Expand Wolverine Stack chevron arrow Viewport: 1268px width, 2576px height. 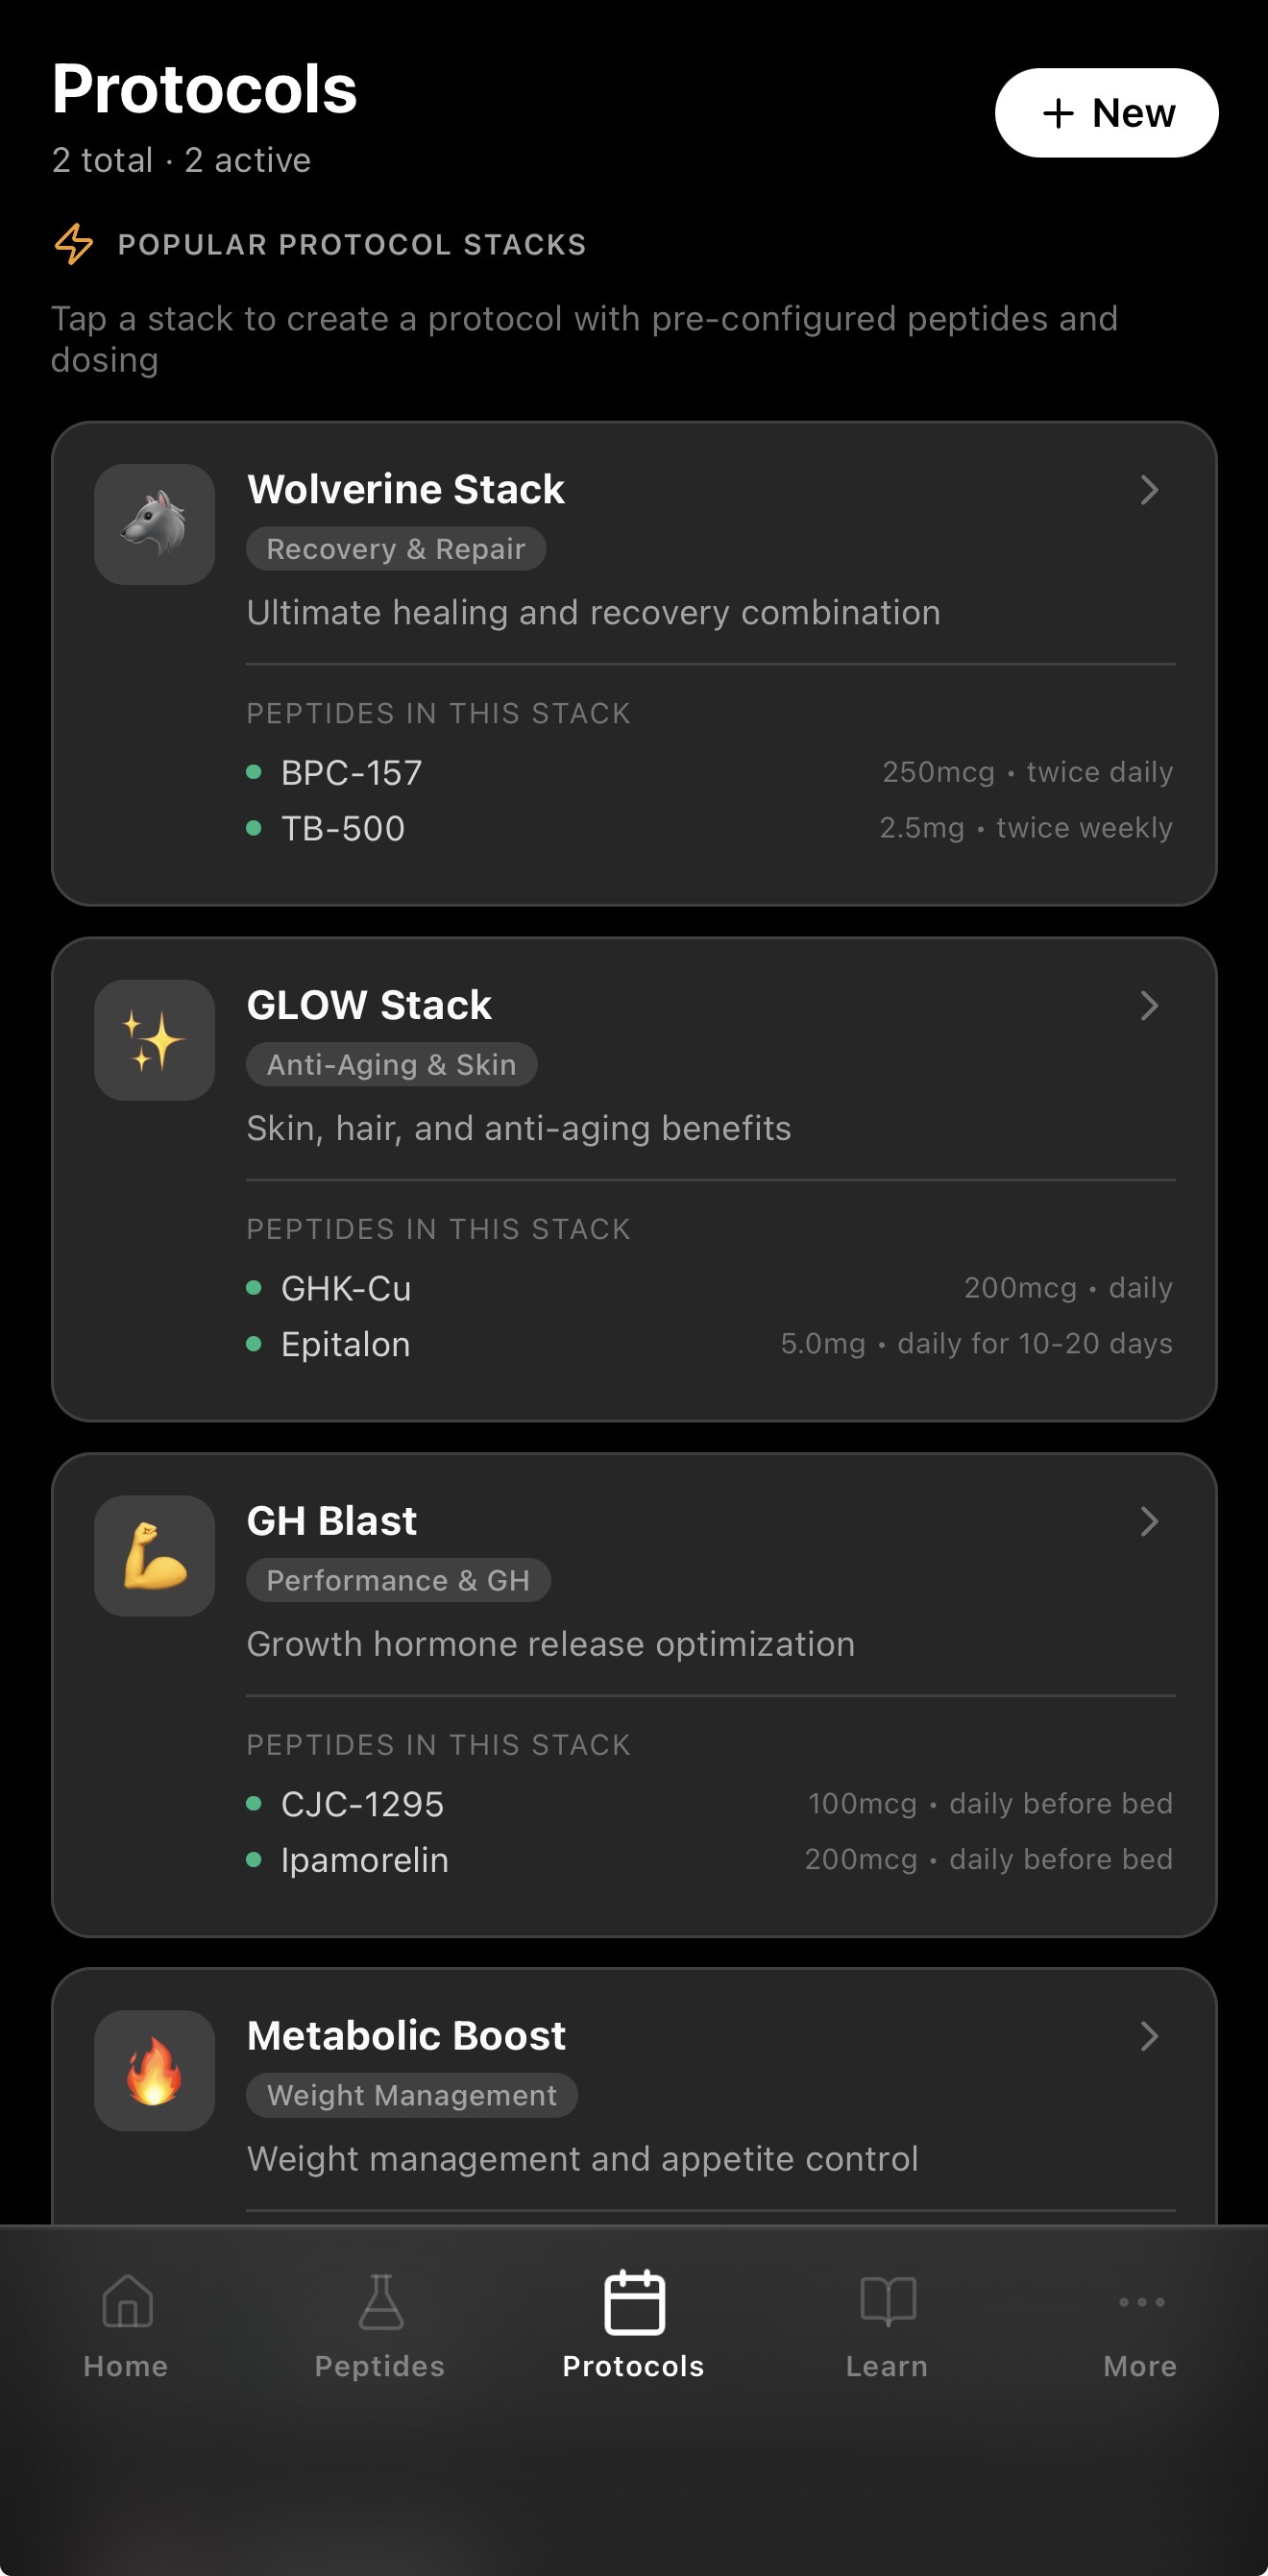pyautogui.click(x=1149, y=490)
